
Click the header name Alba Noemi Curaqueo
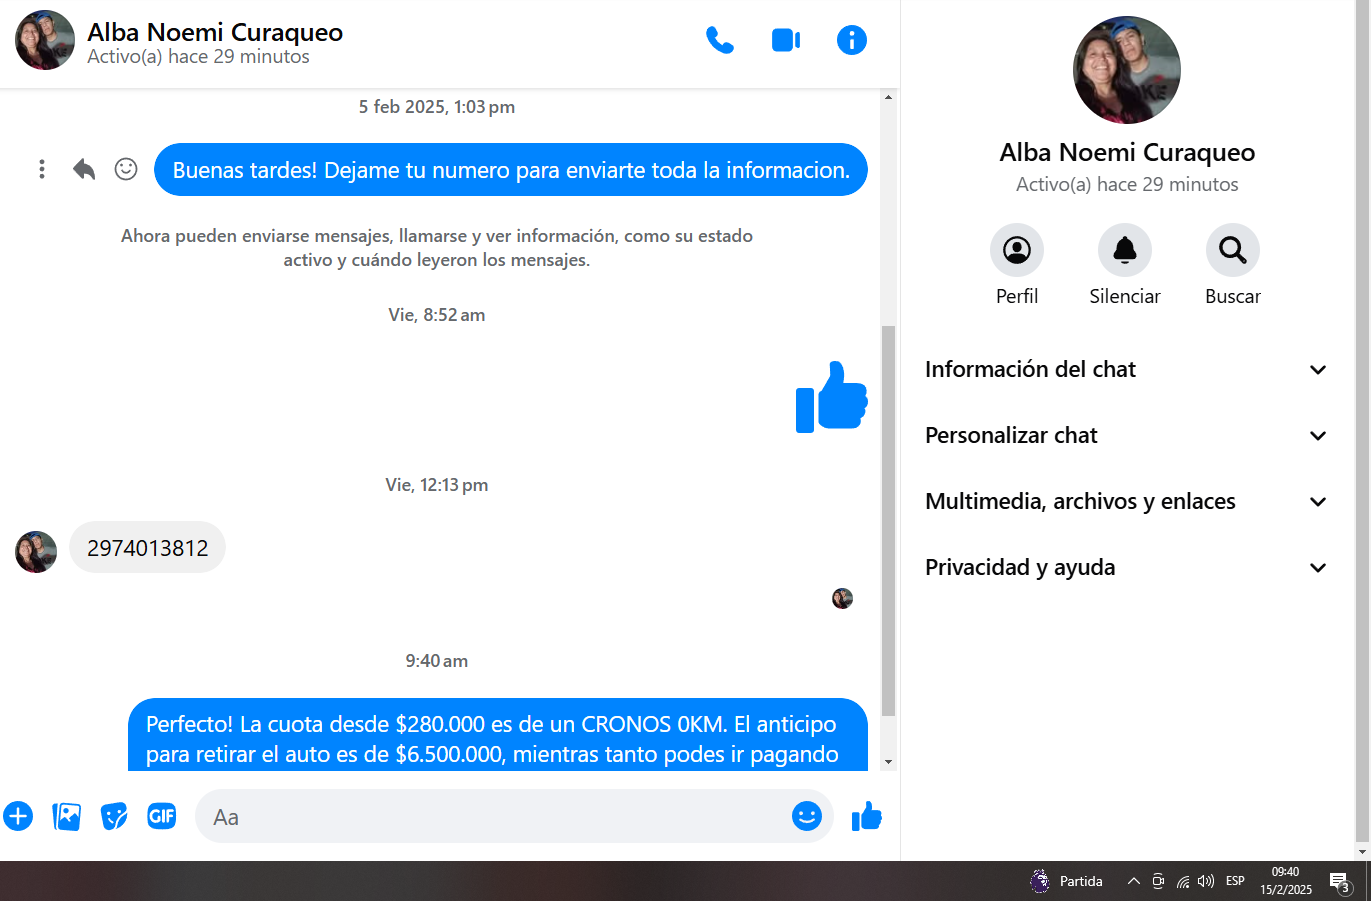coord(215,32)
